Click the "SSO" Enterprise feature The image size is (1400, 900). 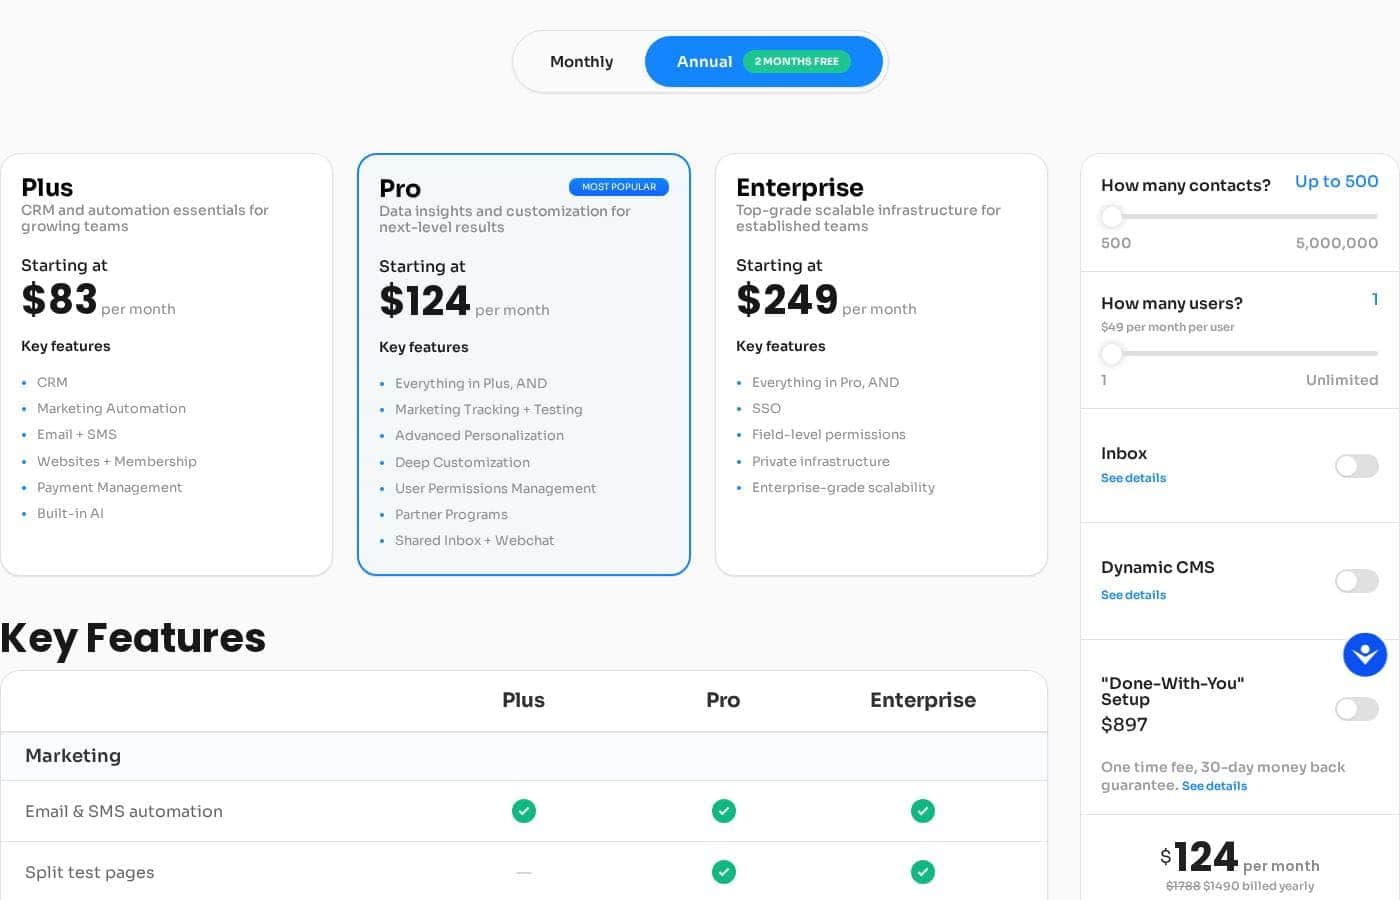click(766, 408)
